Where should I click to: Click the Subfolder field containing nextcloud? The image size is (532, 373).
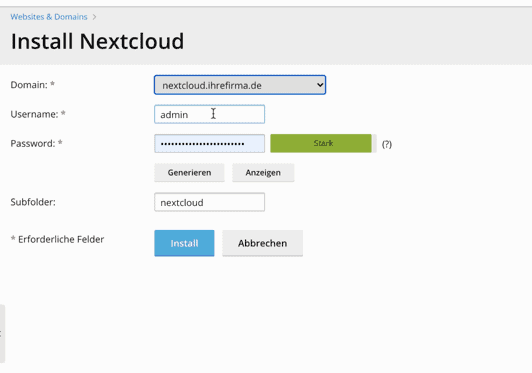pyautogui.click(x=209, y=202)
